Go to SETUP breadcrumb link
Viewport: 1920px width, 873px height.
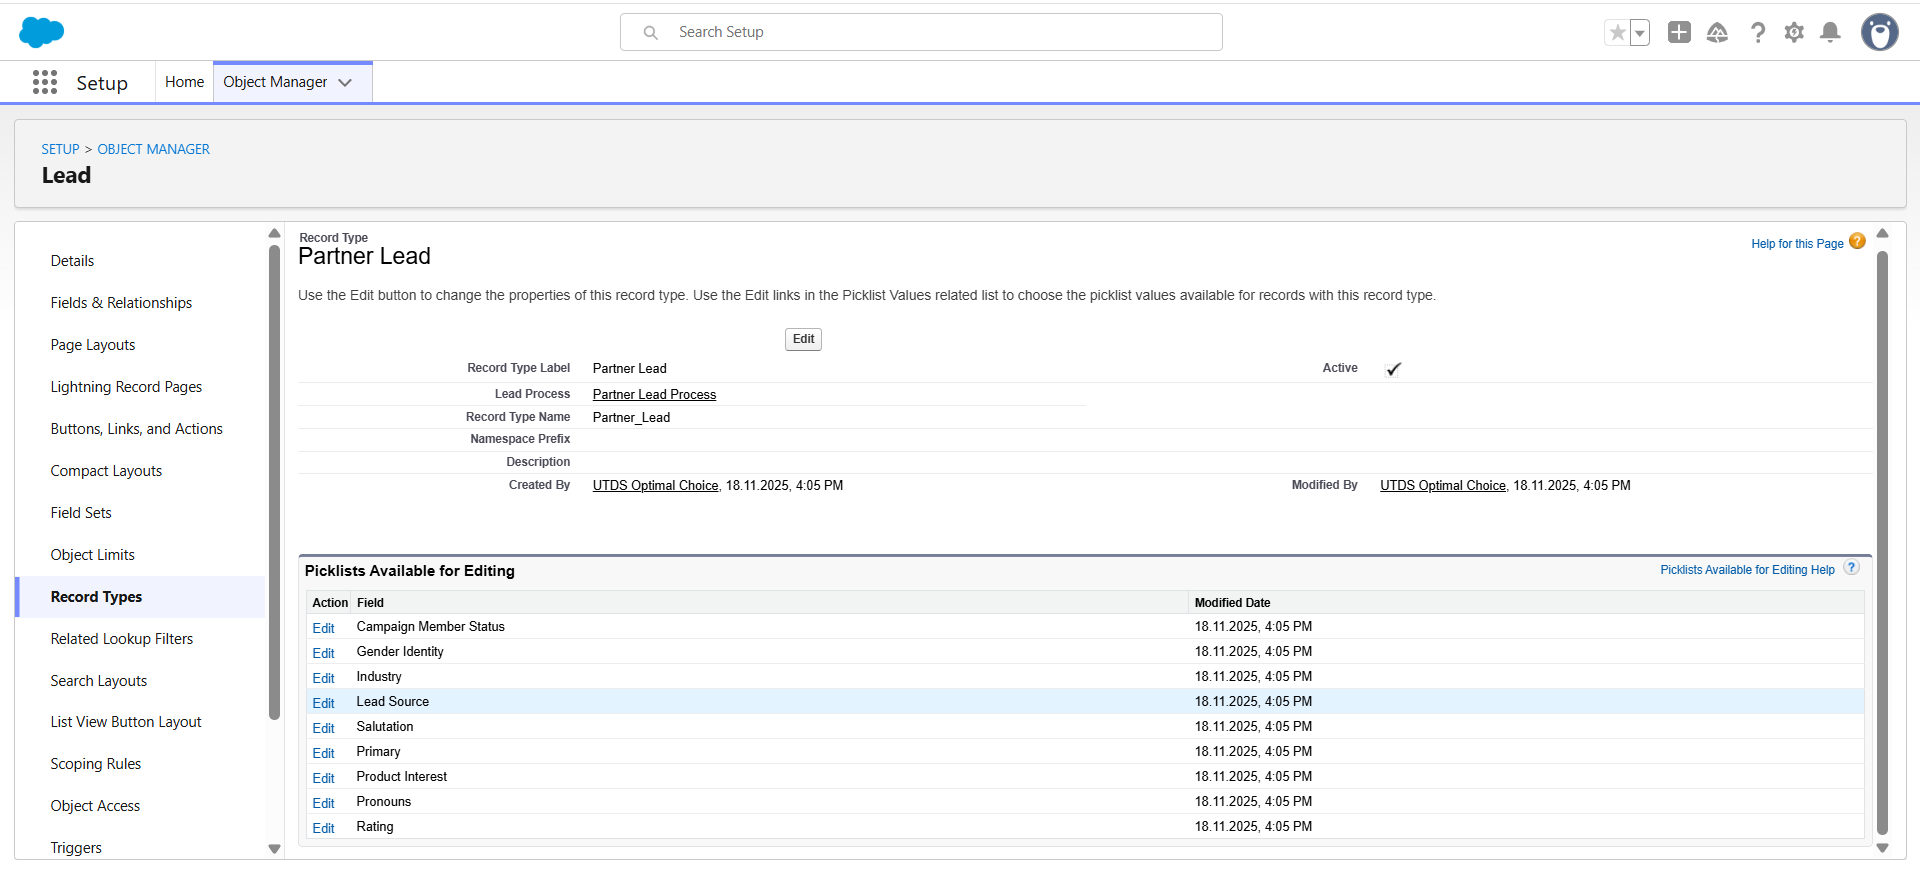60,149
